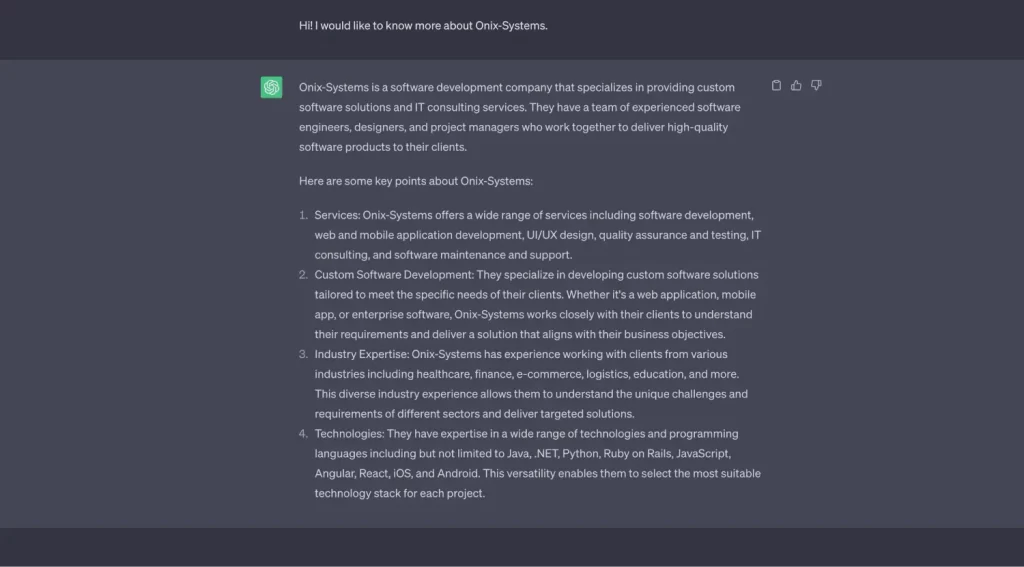Click the green ChatGPT avatar logo
The width and height of the screenshot is (1024, 567).
[272, 88]
